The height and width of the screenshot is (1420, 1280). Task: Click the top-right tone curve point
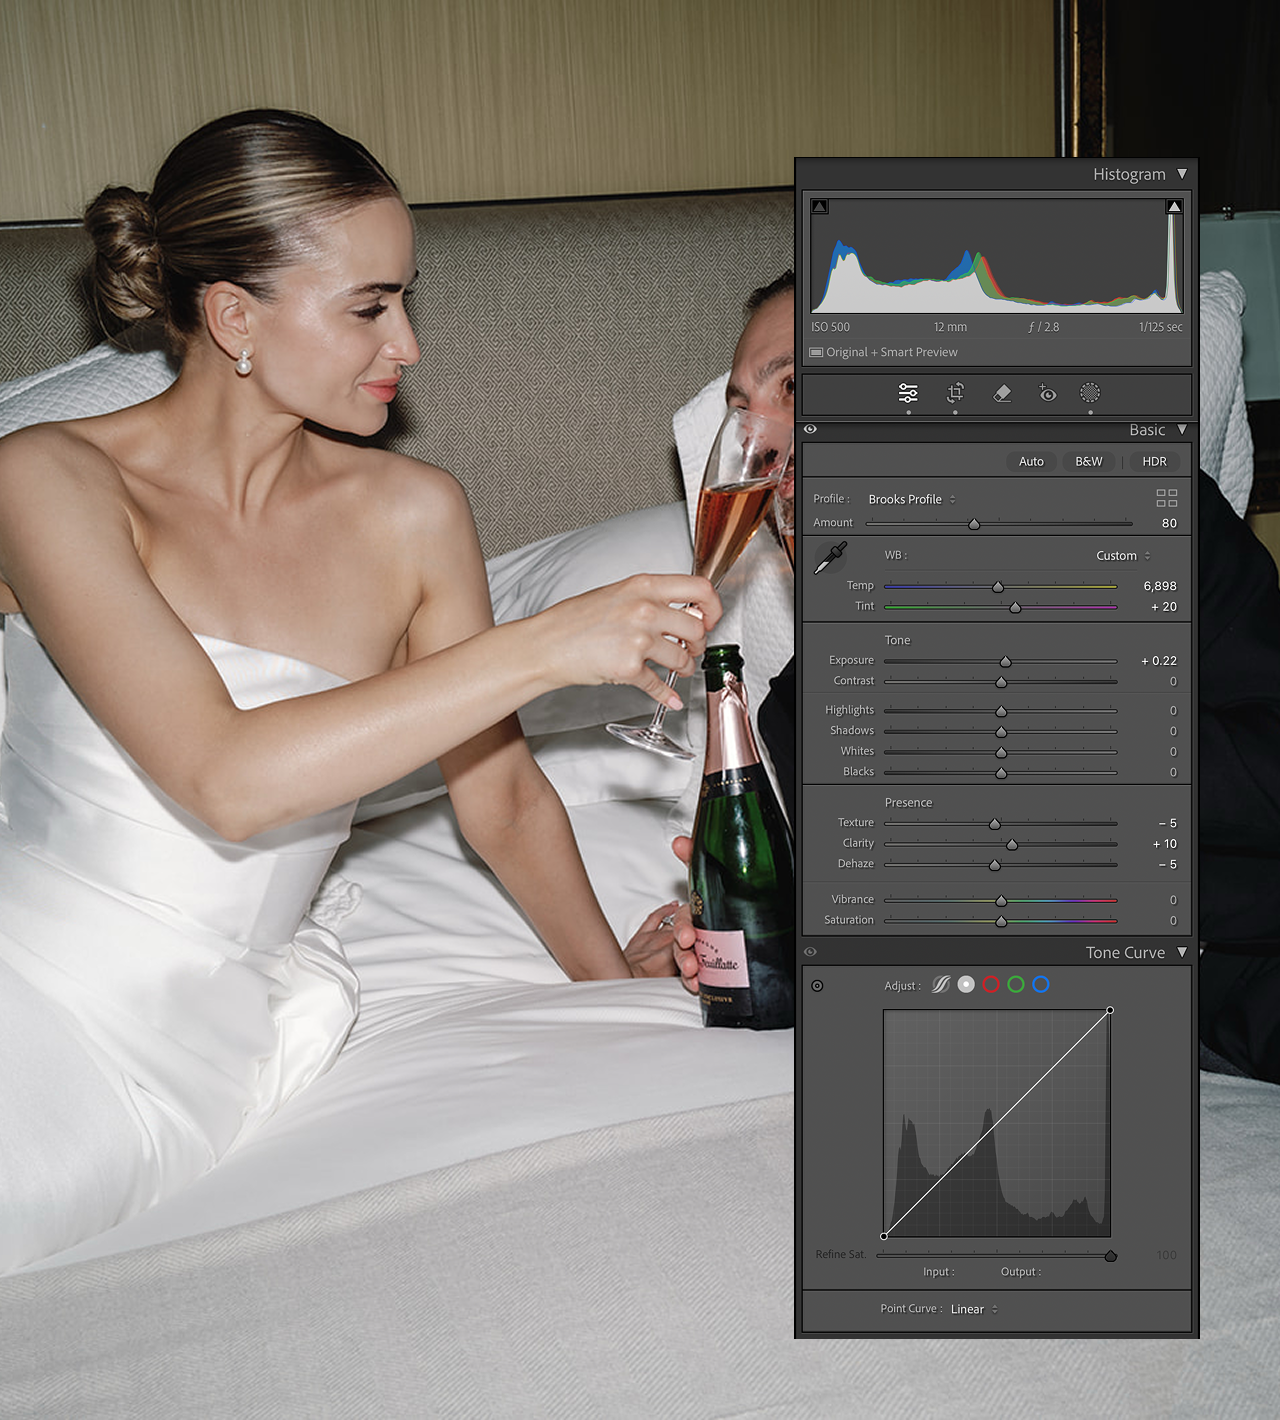[x=1110, y=1011]
